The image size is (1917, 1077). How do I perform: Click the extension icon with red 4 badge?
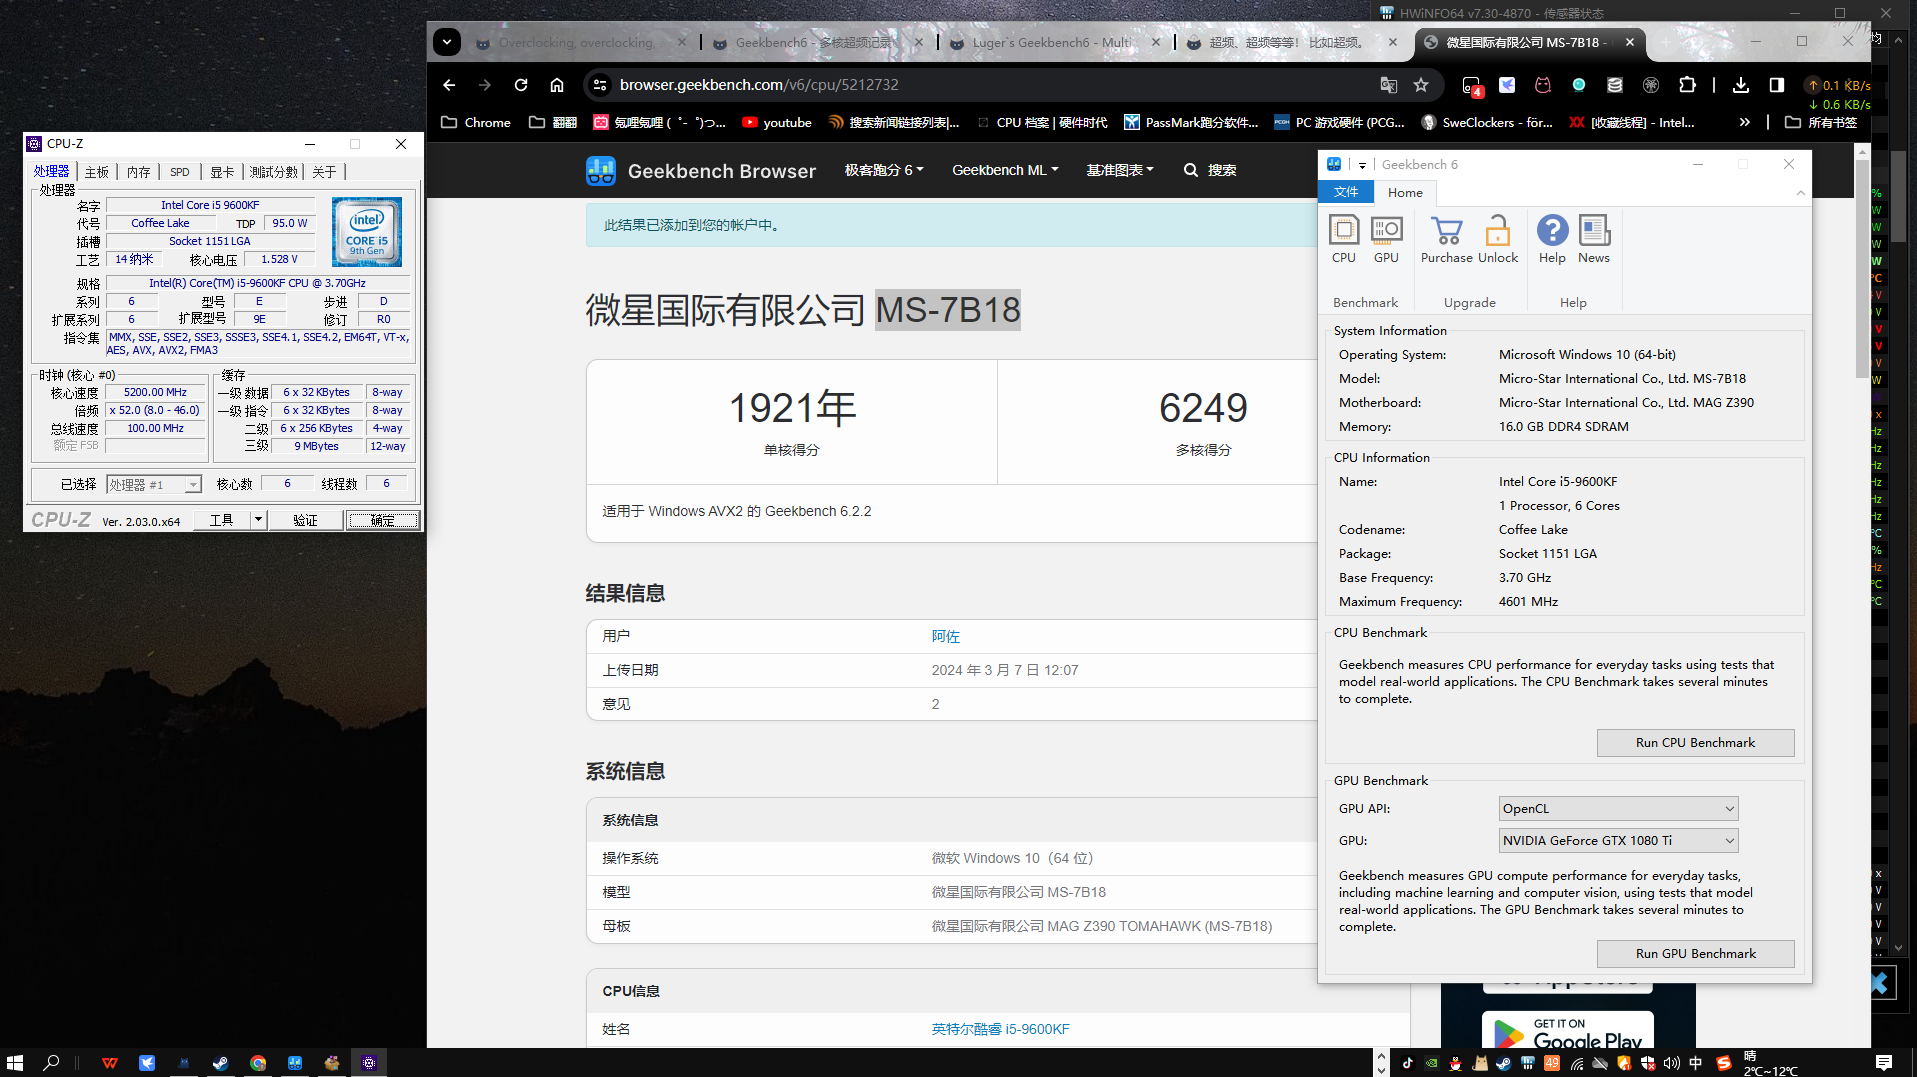[x=1471, y=86]
